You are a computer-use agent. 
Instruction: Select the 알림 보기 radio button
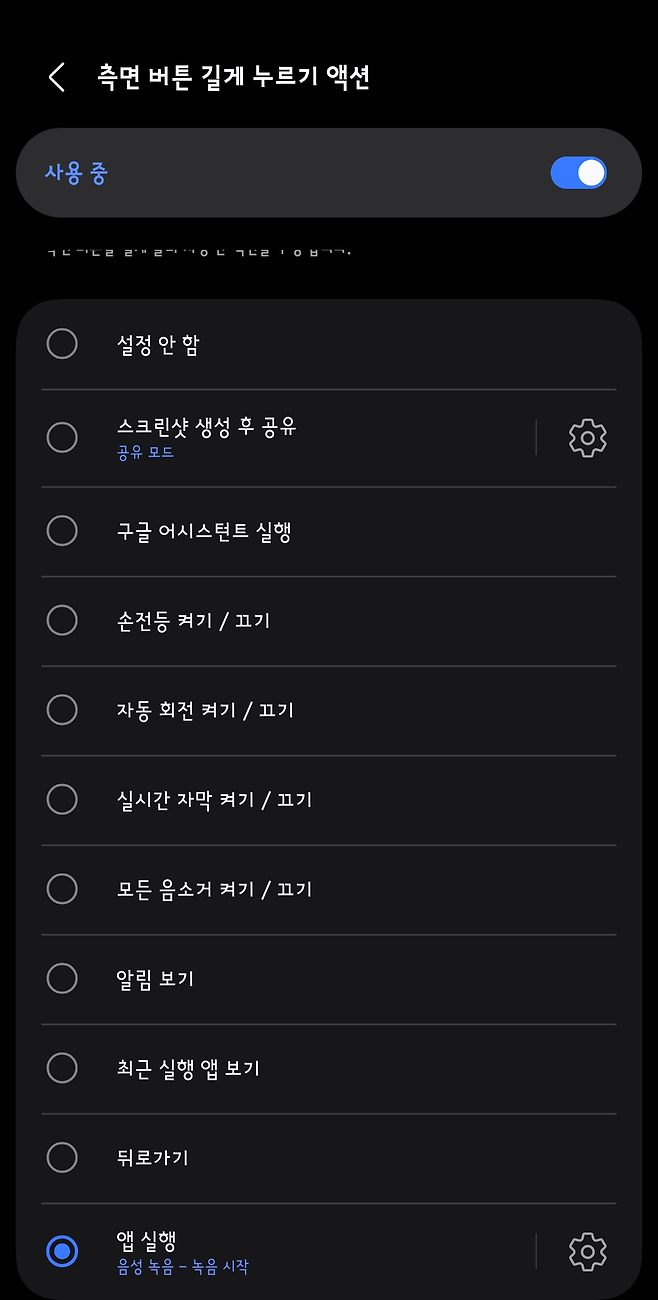point(62,978)
